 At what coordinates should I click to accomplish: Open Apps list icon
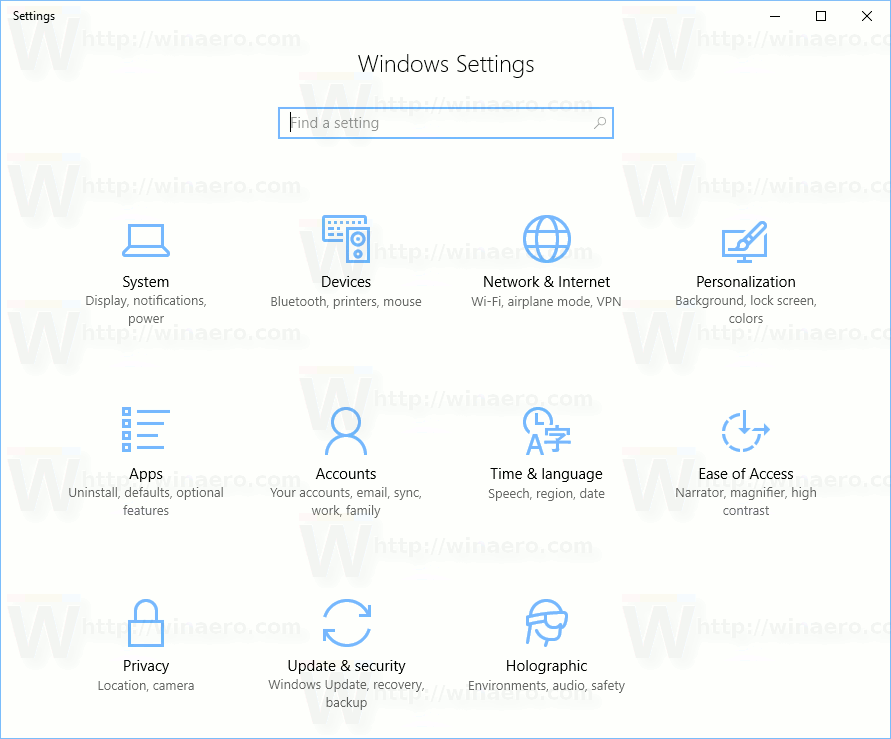point(146,430)
